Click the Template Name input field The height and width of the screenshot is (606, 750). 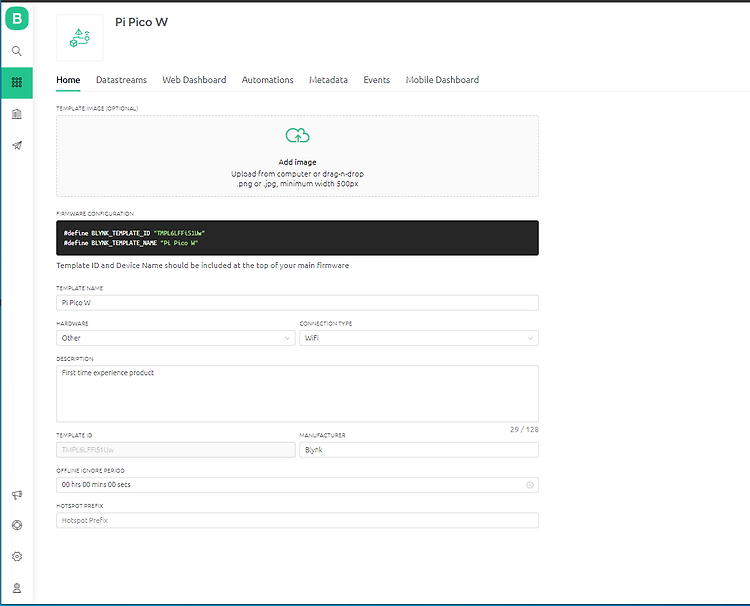click(298, 303)
